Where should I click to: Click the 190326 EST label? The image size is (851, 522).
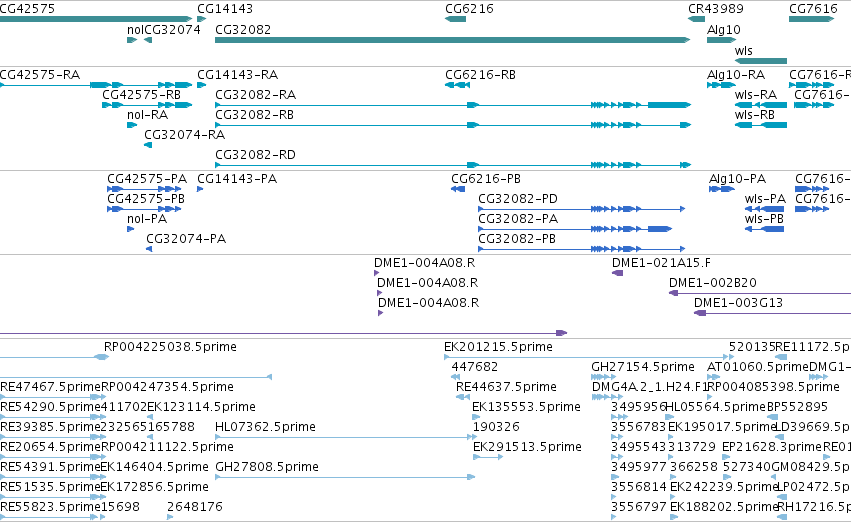coord(496,427)
